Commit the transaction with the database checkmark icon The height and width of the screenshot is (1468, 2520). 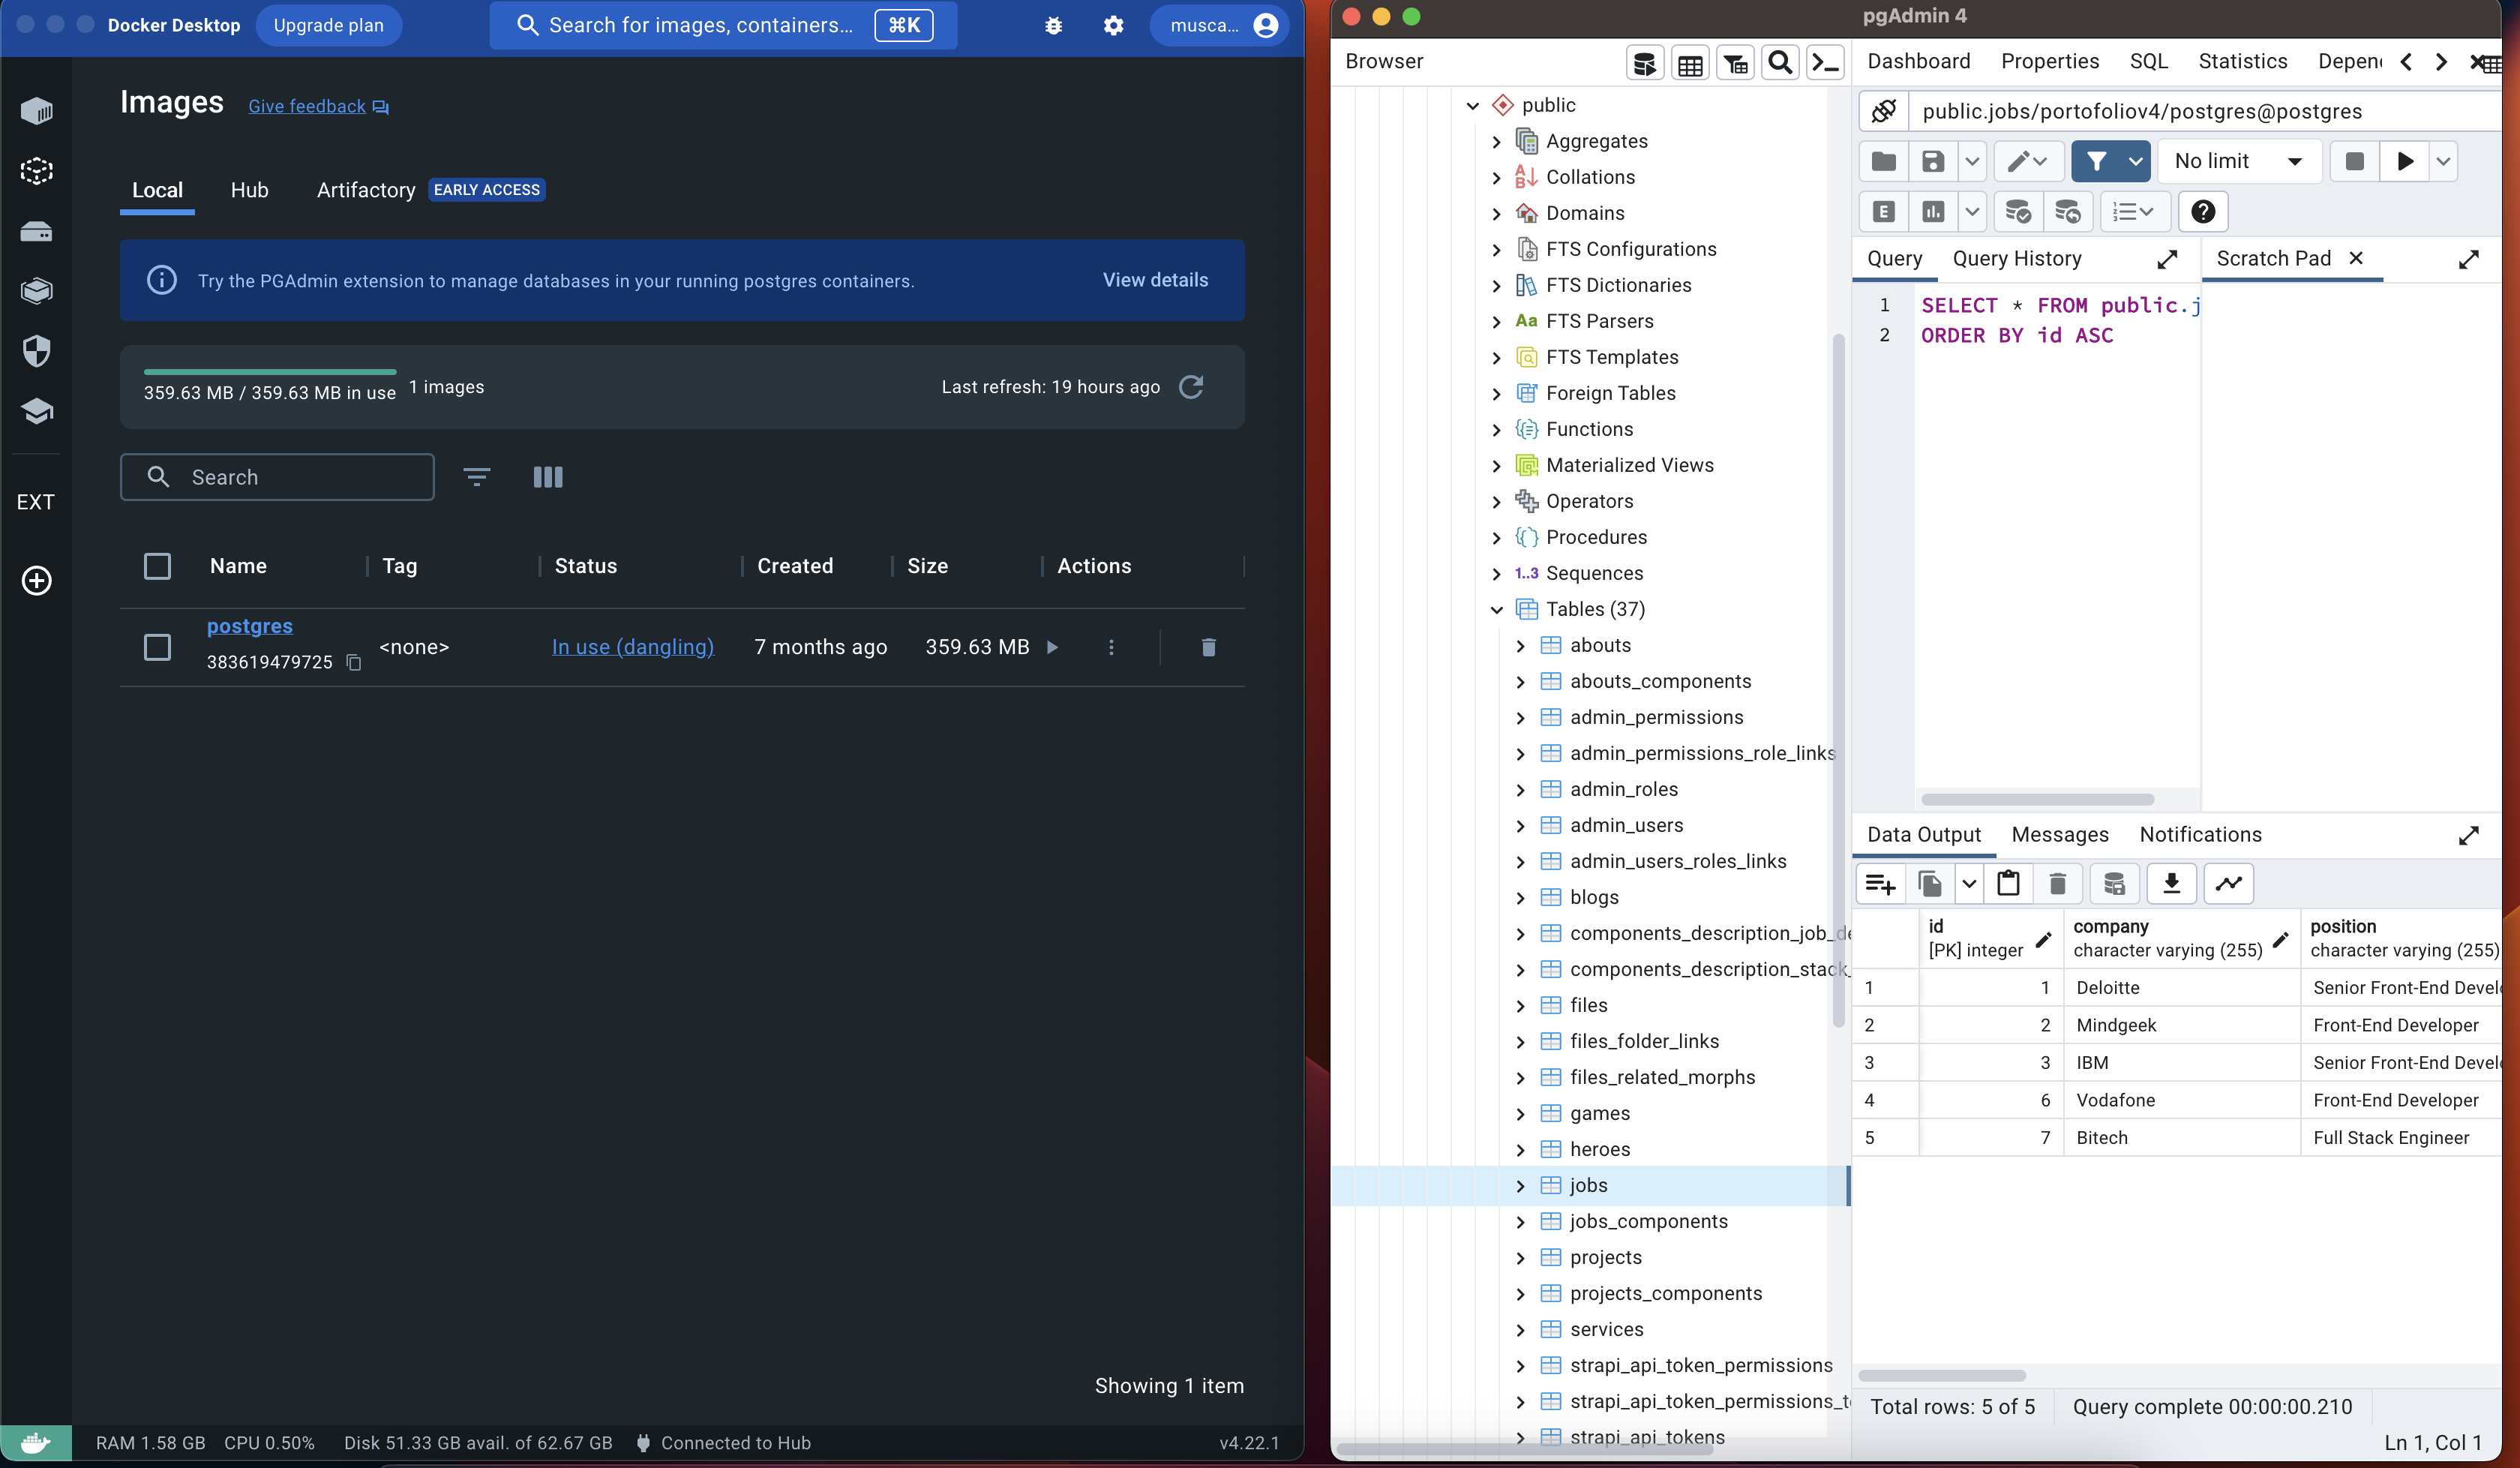(x=2018, y=211)
